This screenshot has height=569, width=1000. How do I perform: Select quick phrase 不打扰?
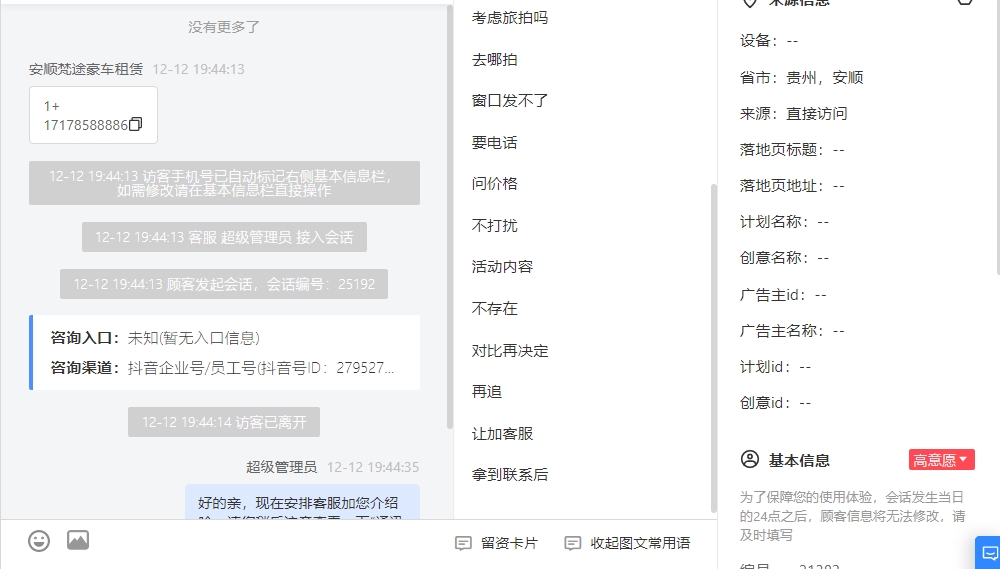(494, 225)
